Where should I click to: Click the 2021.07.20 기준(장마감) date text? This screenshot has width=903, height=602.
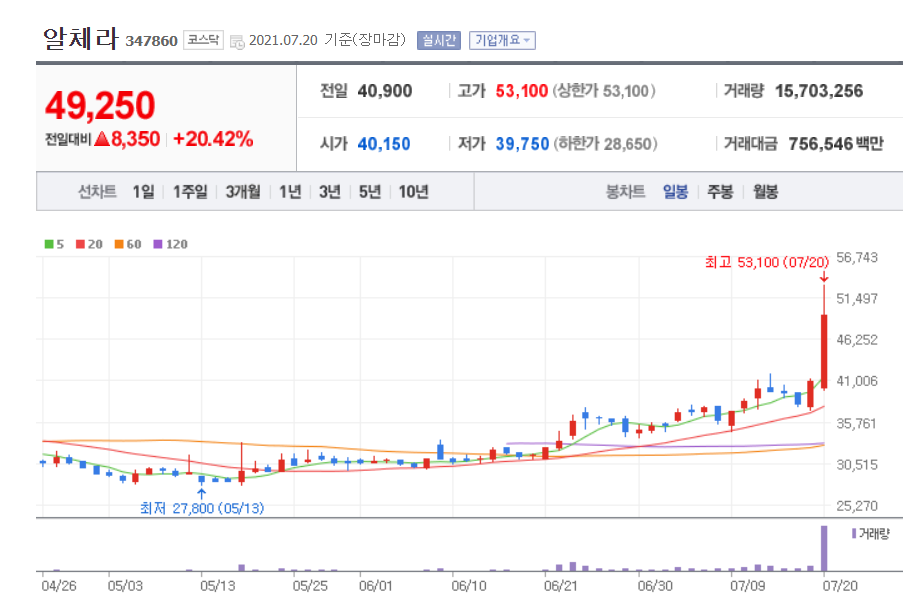(327, 40)
